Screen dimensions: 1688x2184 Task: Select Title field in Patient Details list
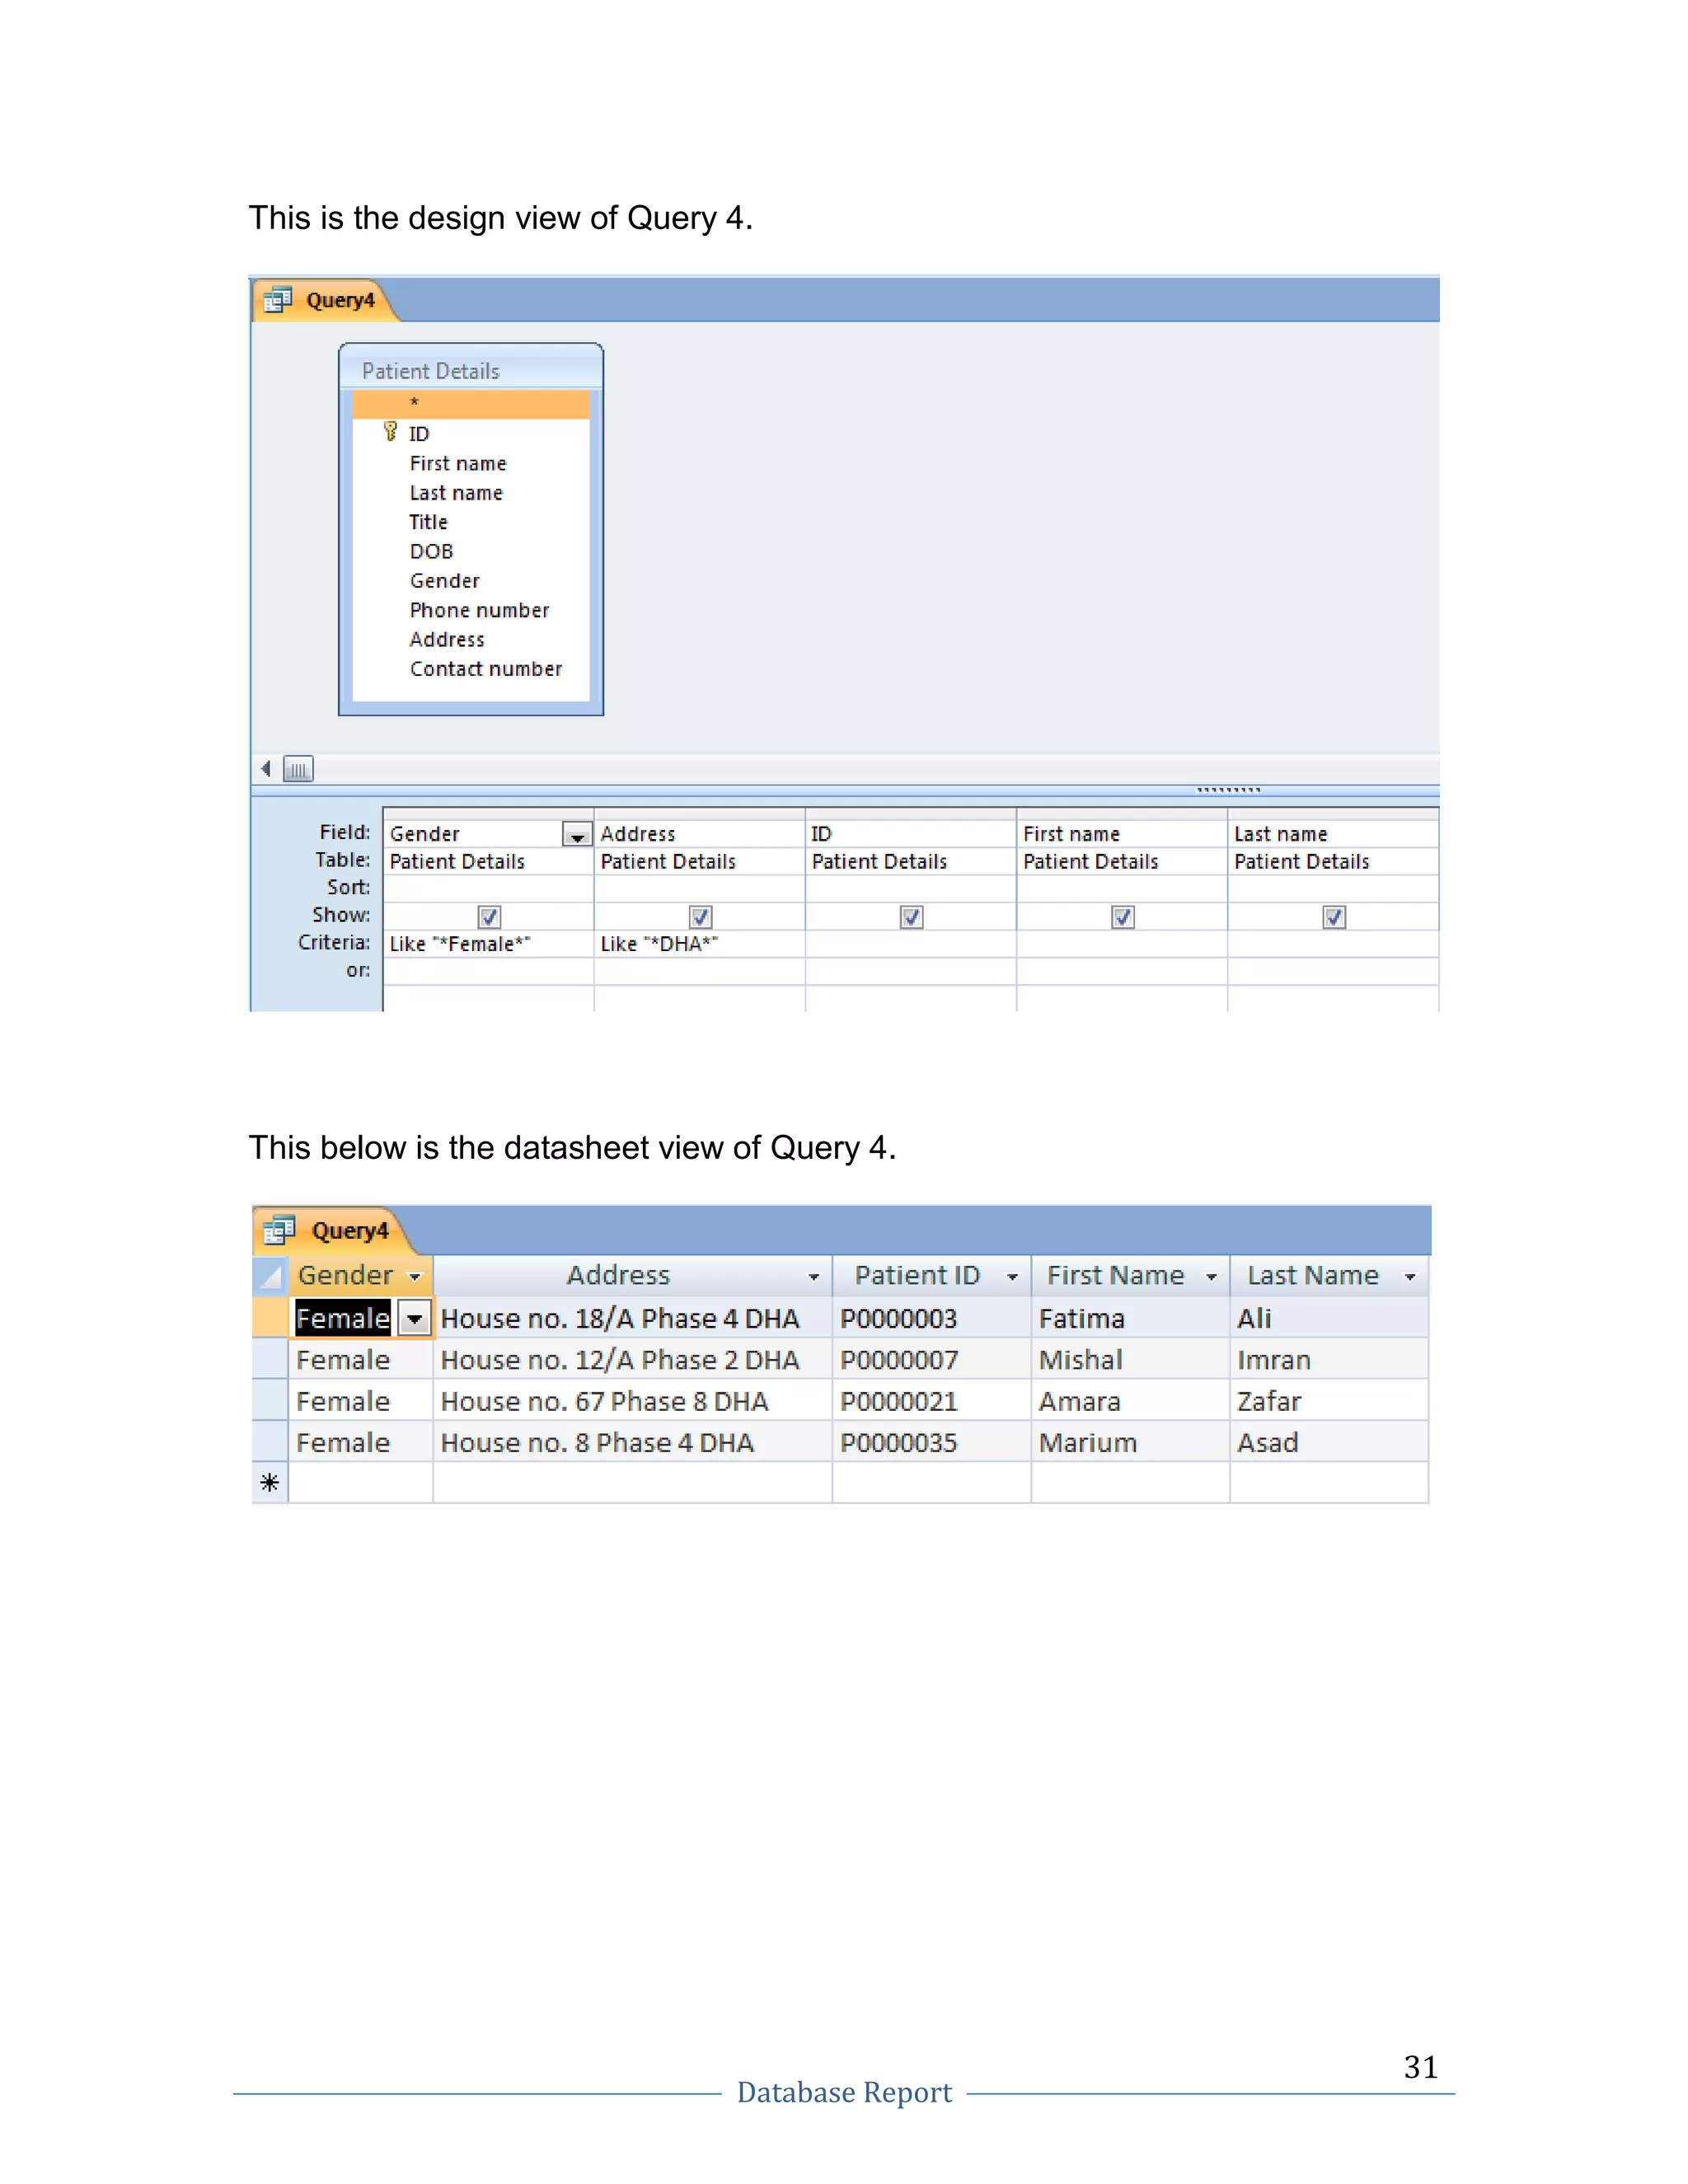pos(471,522)
